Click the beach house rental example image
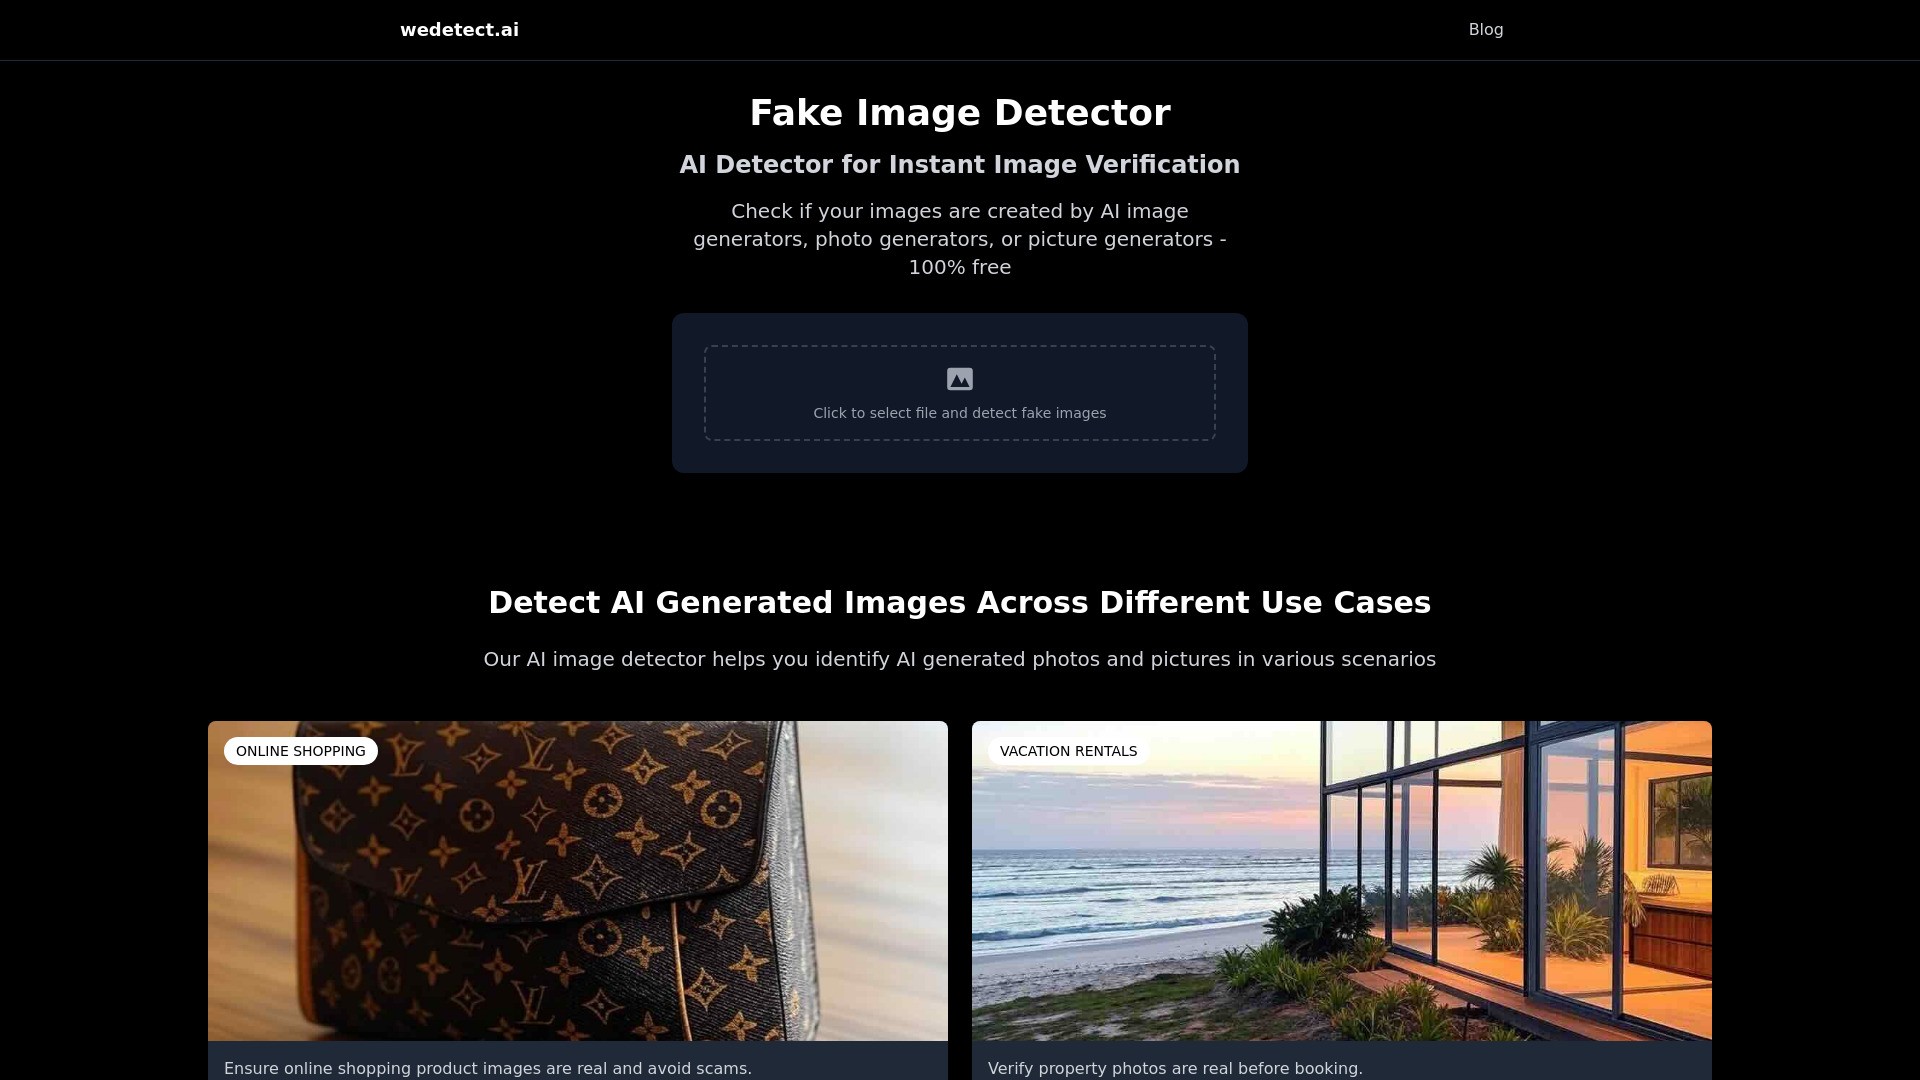 point(1340,880)
